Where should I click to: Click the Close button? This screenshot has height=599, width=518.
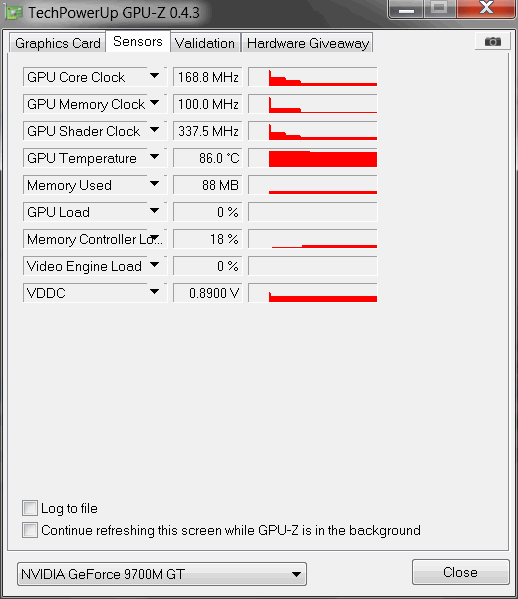[460, 572]
